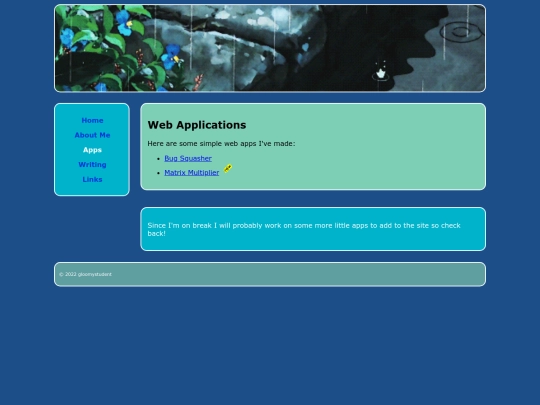Select the 'Web Applications' heading

click(197, 125)
